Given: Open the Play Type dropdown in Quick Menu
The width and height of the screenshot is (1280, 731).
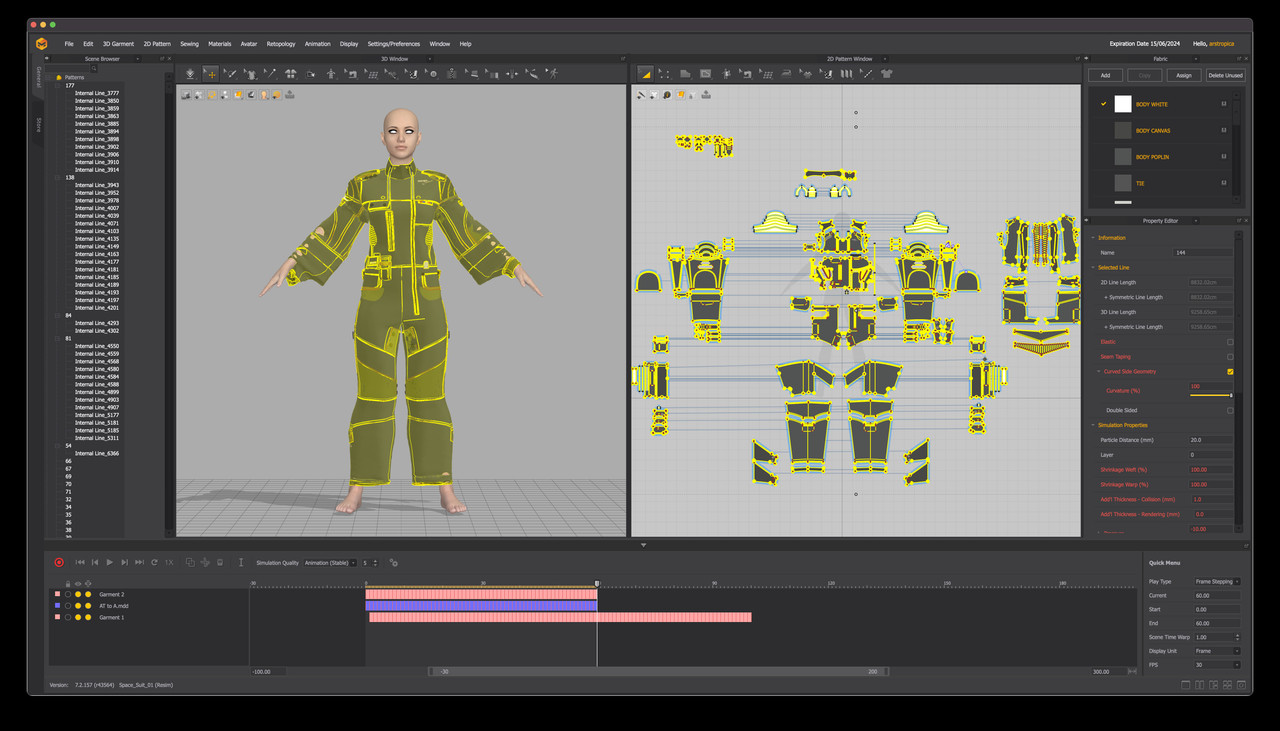Looking at the screenshot, I should click(x=1217, y=581).
